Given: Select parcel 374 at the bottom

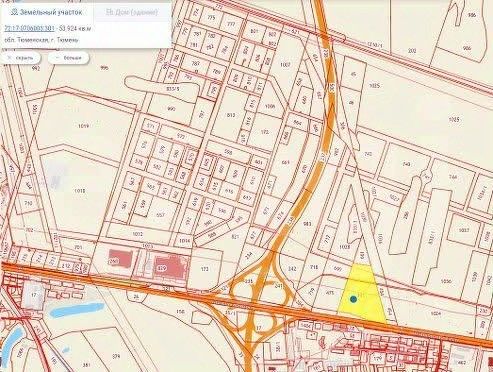Looking at the screenshot, I should 116,357.
